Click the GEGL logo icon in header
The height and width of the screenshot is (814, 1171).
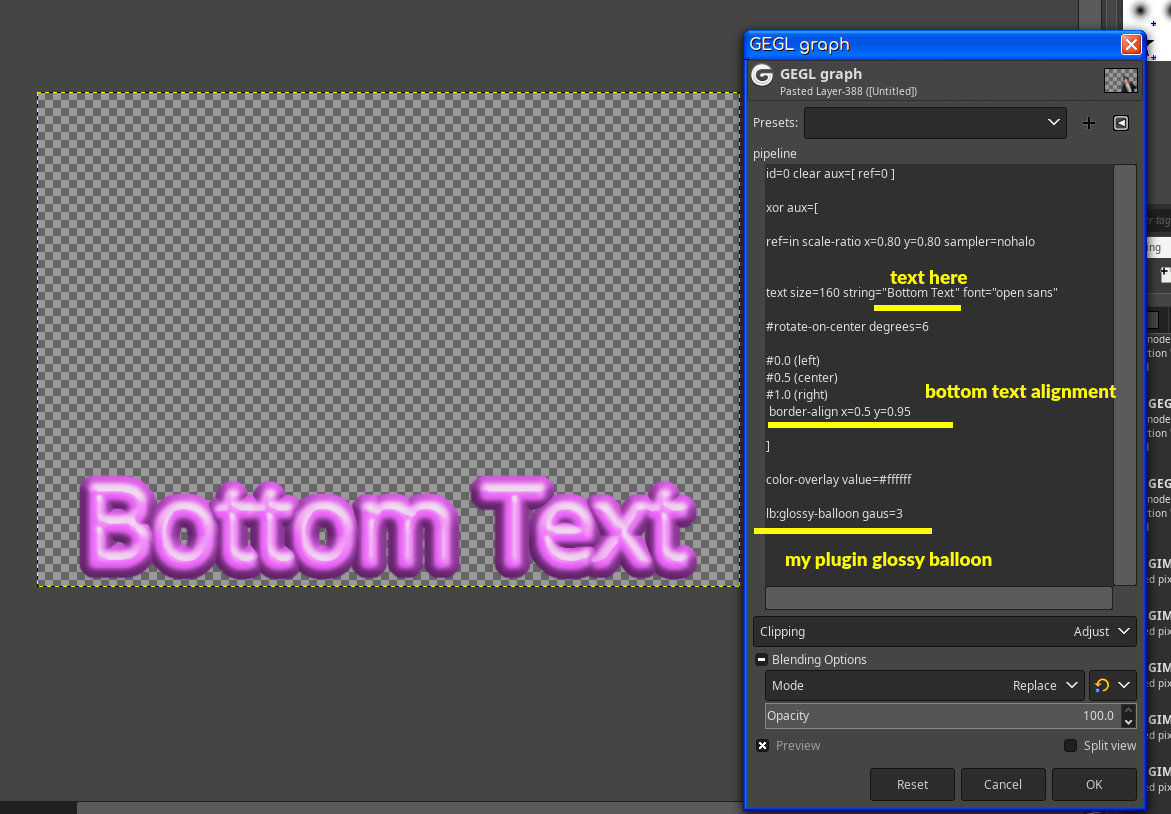pyautogui.click(x=762, y=75)
